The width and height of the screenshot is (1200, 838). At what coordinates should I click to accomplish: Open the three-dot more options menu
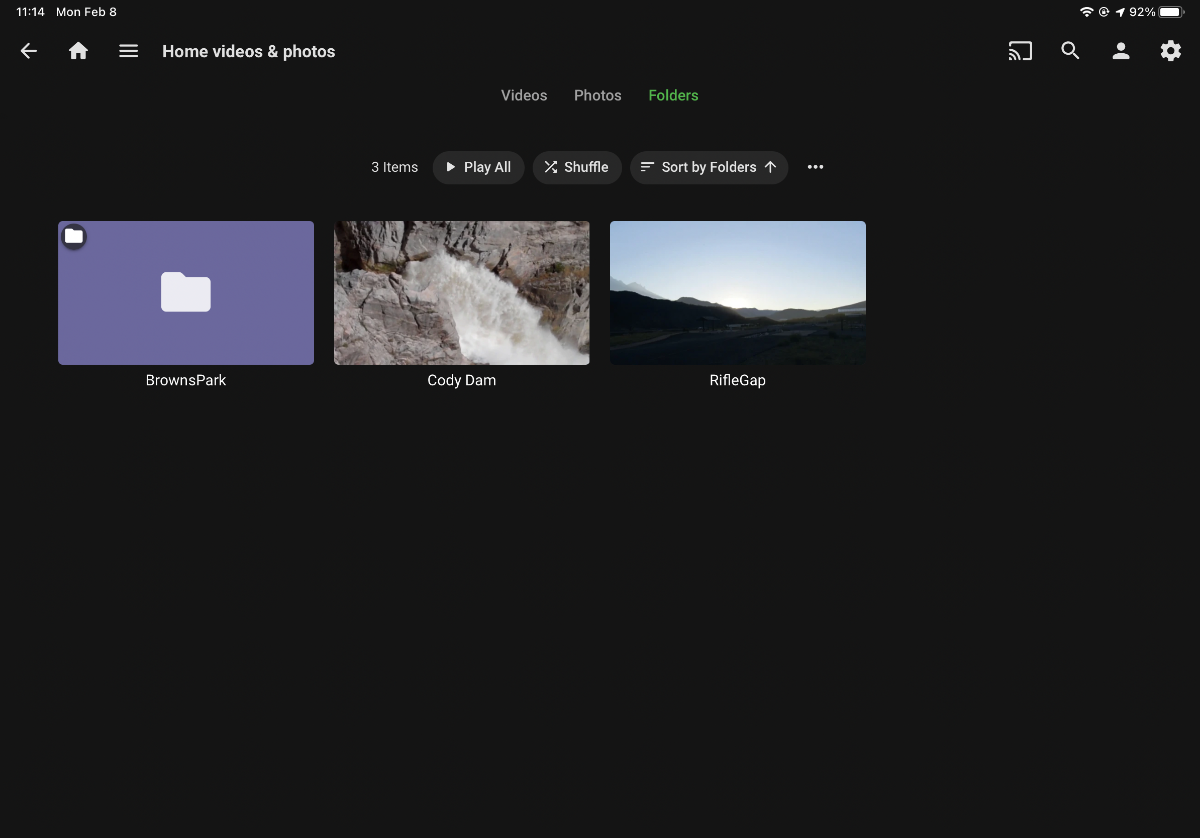pyautogui.click(x=815, y=167)
